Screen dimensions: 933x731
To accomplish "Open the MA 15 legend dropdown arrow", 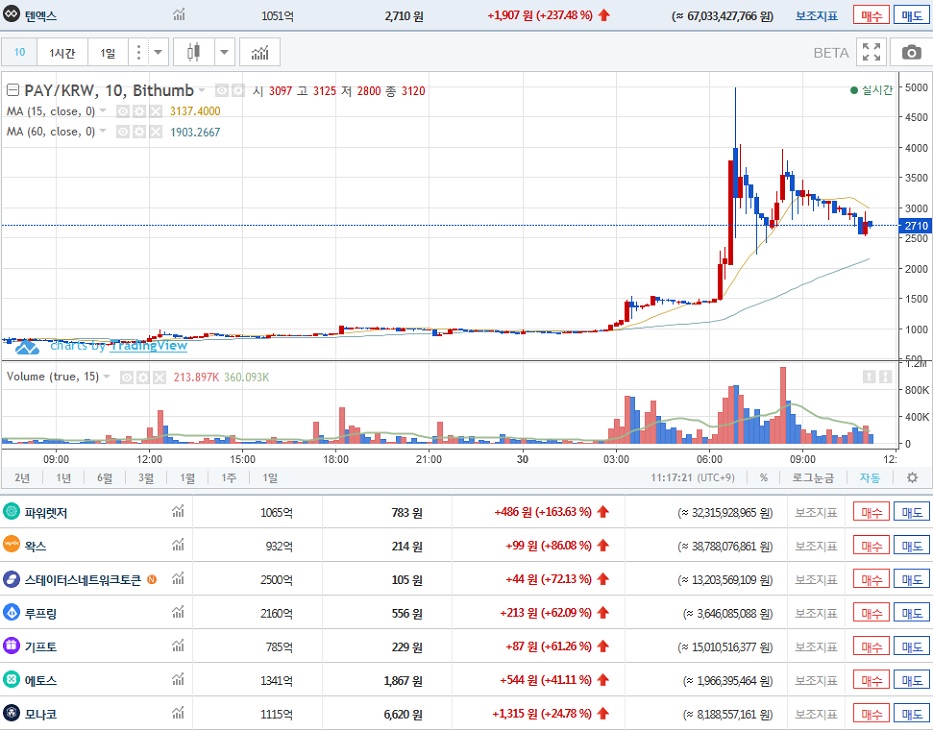I will point(103,111).
